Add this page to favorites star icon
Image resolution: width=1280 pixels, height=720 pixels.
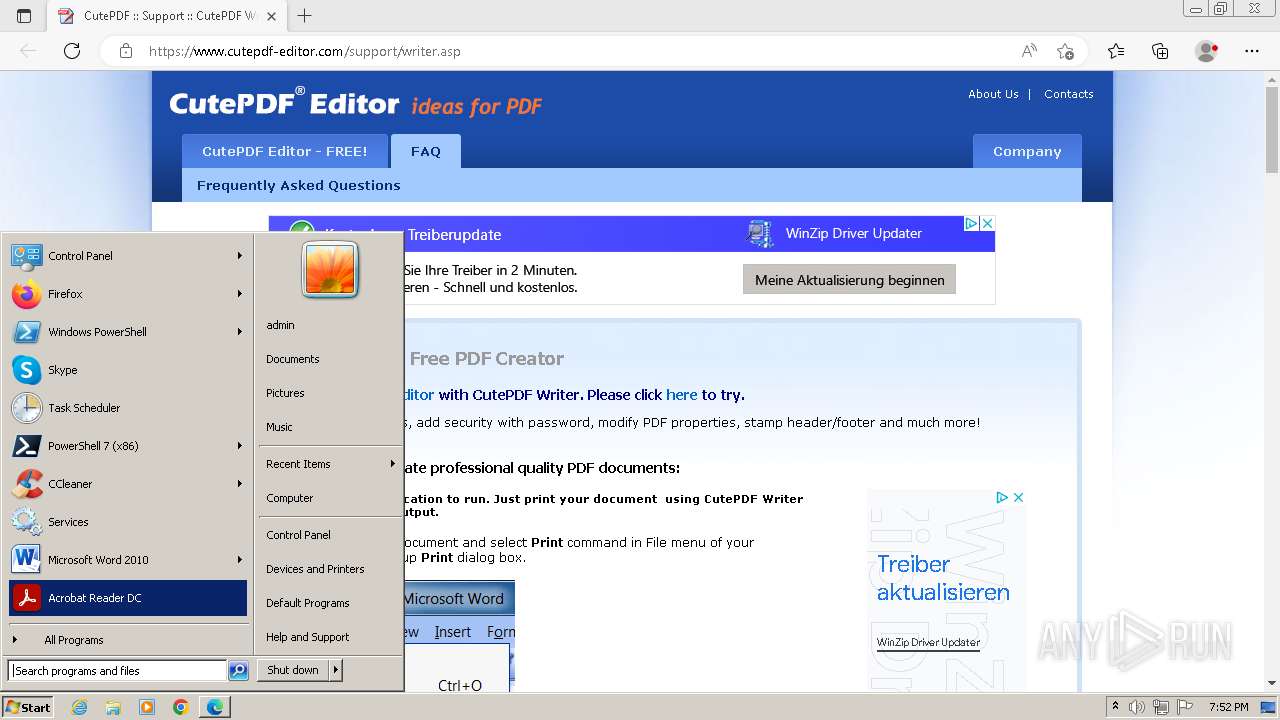pyautogui.click(x=1065, y=51)
